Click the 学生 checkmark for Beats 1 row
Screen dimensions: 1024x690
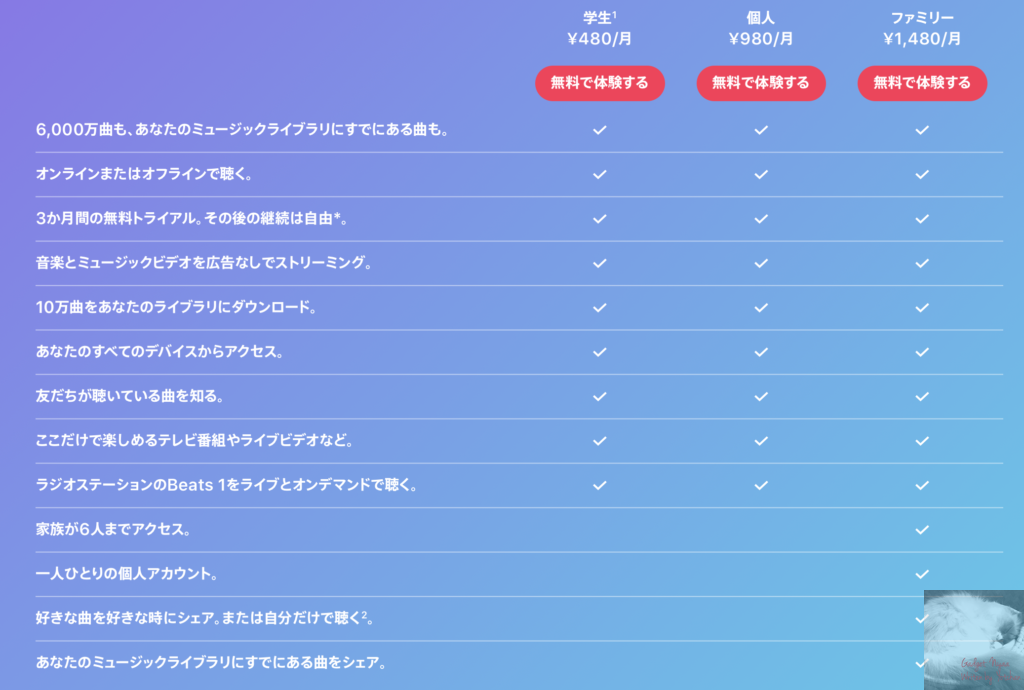tap(600, 485)
